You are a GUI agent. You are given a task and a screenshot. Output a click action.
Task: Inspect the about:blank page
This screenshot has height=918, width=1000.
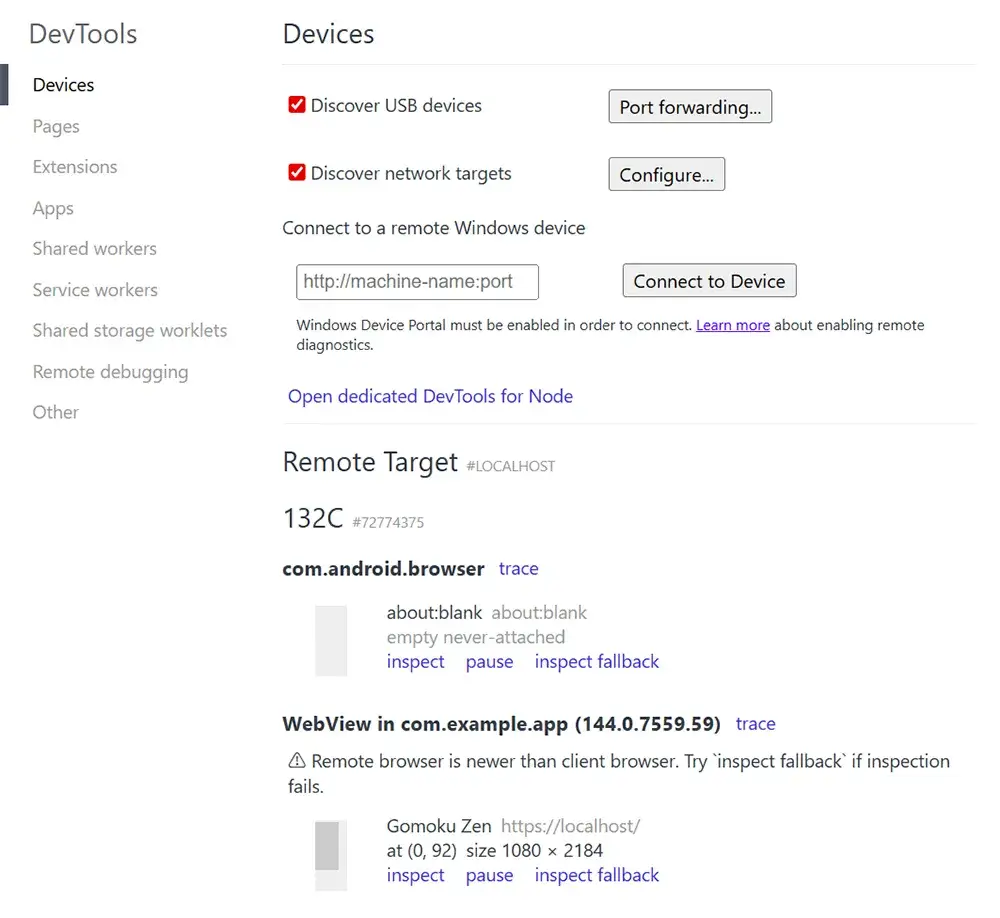coord(415,661)
